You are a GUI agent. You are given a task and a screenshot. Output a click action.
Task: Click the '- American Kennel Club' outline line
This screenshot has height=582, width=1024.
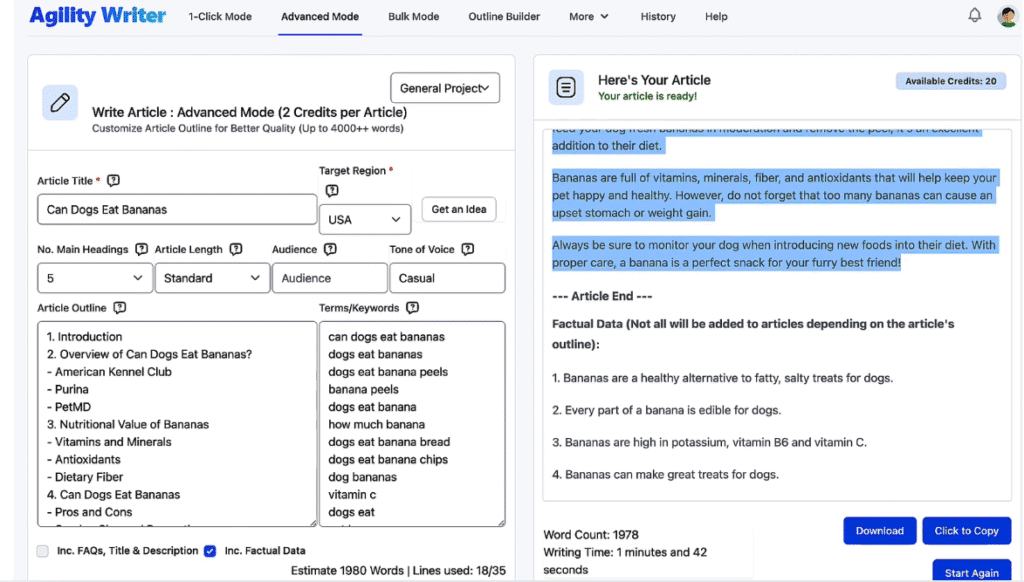[x=109, y=372]
